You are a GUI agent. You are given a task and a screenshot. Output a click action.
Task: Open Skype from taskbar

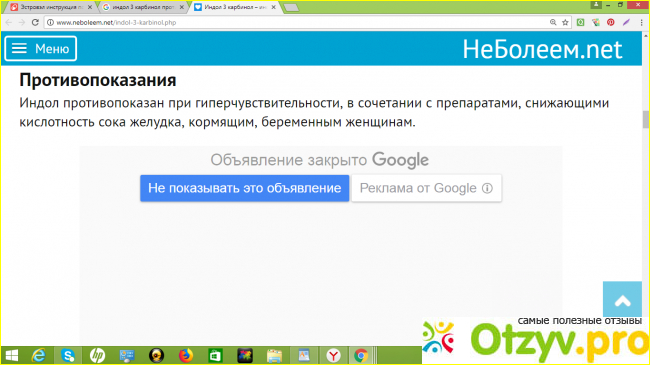68,355
